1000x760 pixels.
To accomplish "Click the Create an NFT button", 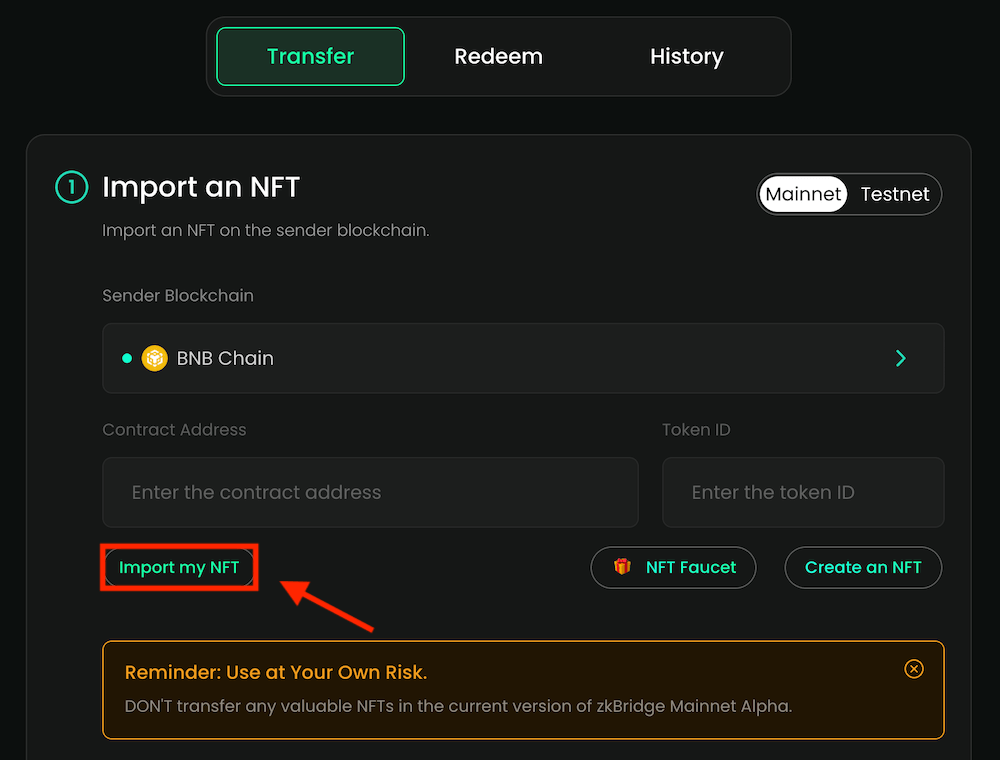I will 863,567.
